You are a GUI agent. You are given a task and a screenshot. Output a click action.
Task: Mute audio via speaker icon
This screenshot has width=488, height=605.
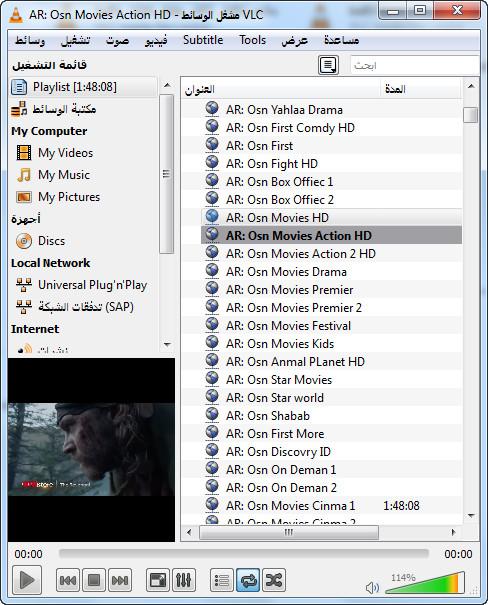pyautogui.click(x=372, y=587)
